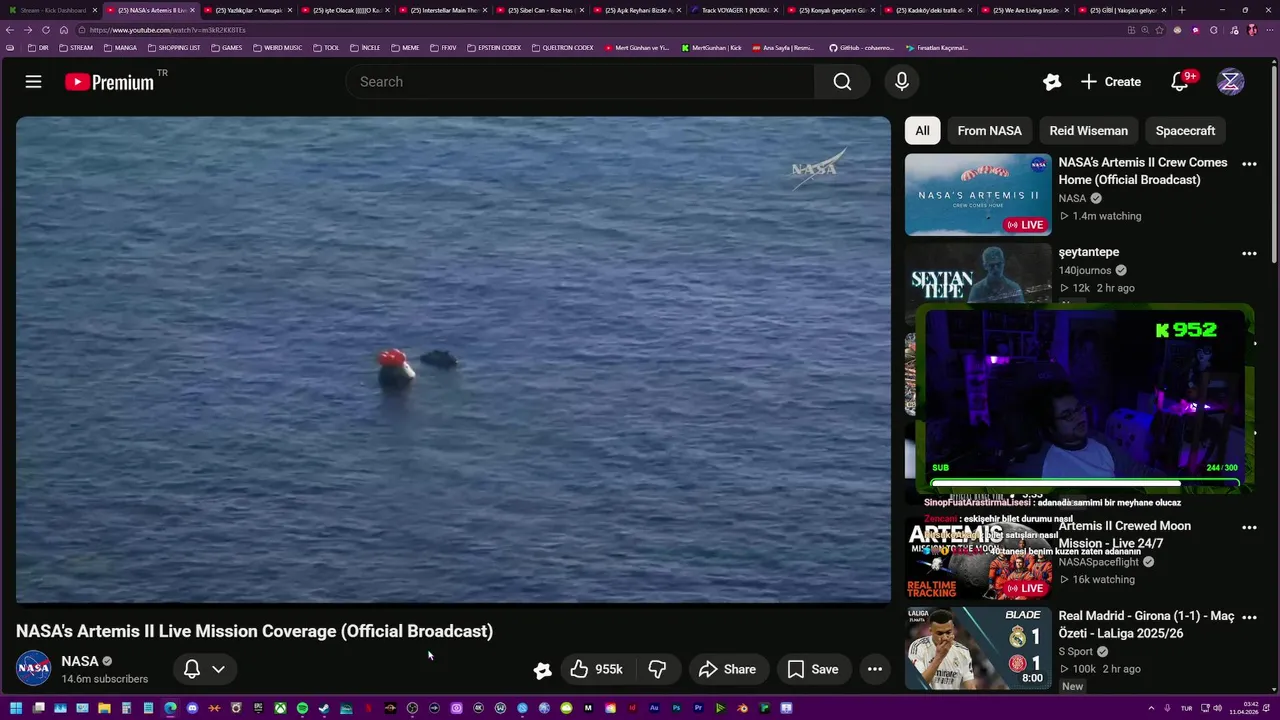Select the From NASA filter chip
Screen dimensions: 1280x720
(x=989, y=131)
